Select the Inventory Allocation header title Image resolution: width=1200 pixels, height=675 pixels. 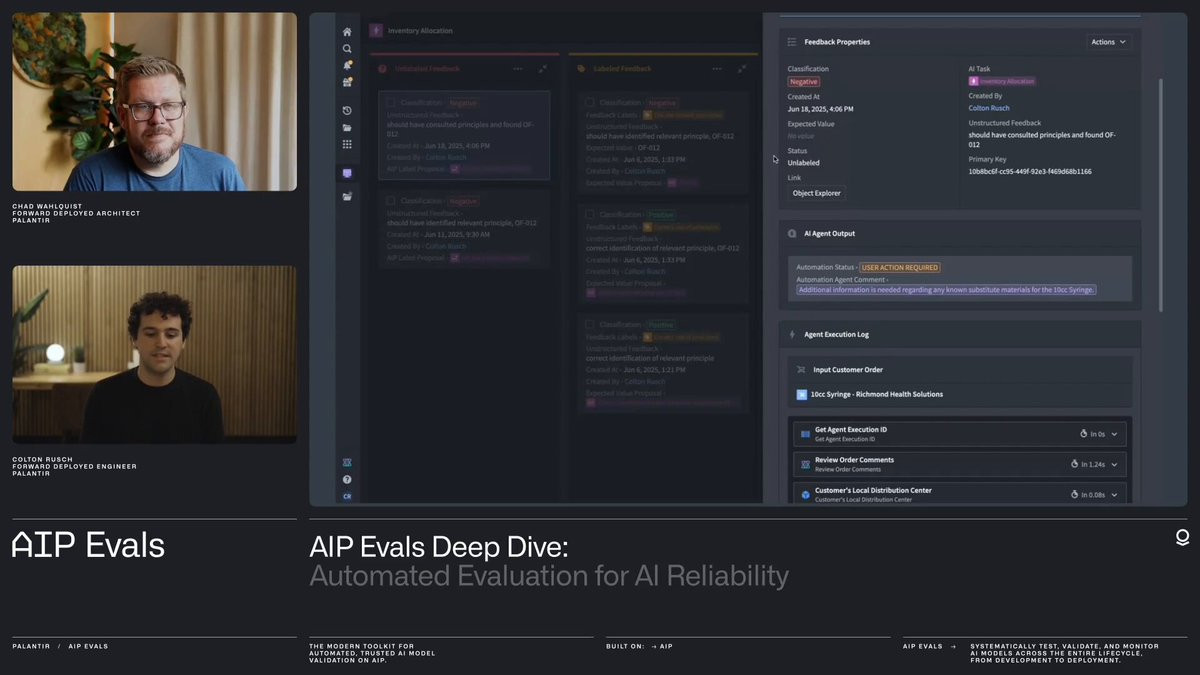[x=420, y=31]
